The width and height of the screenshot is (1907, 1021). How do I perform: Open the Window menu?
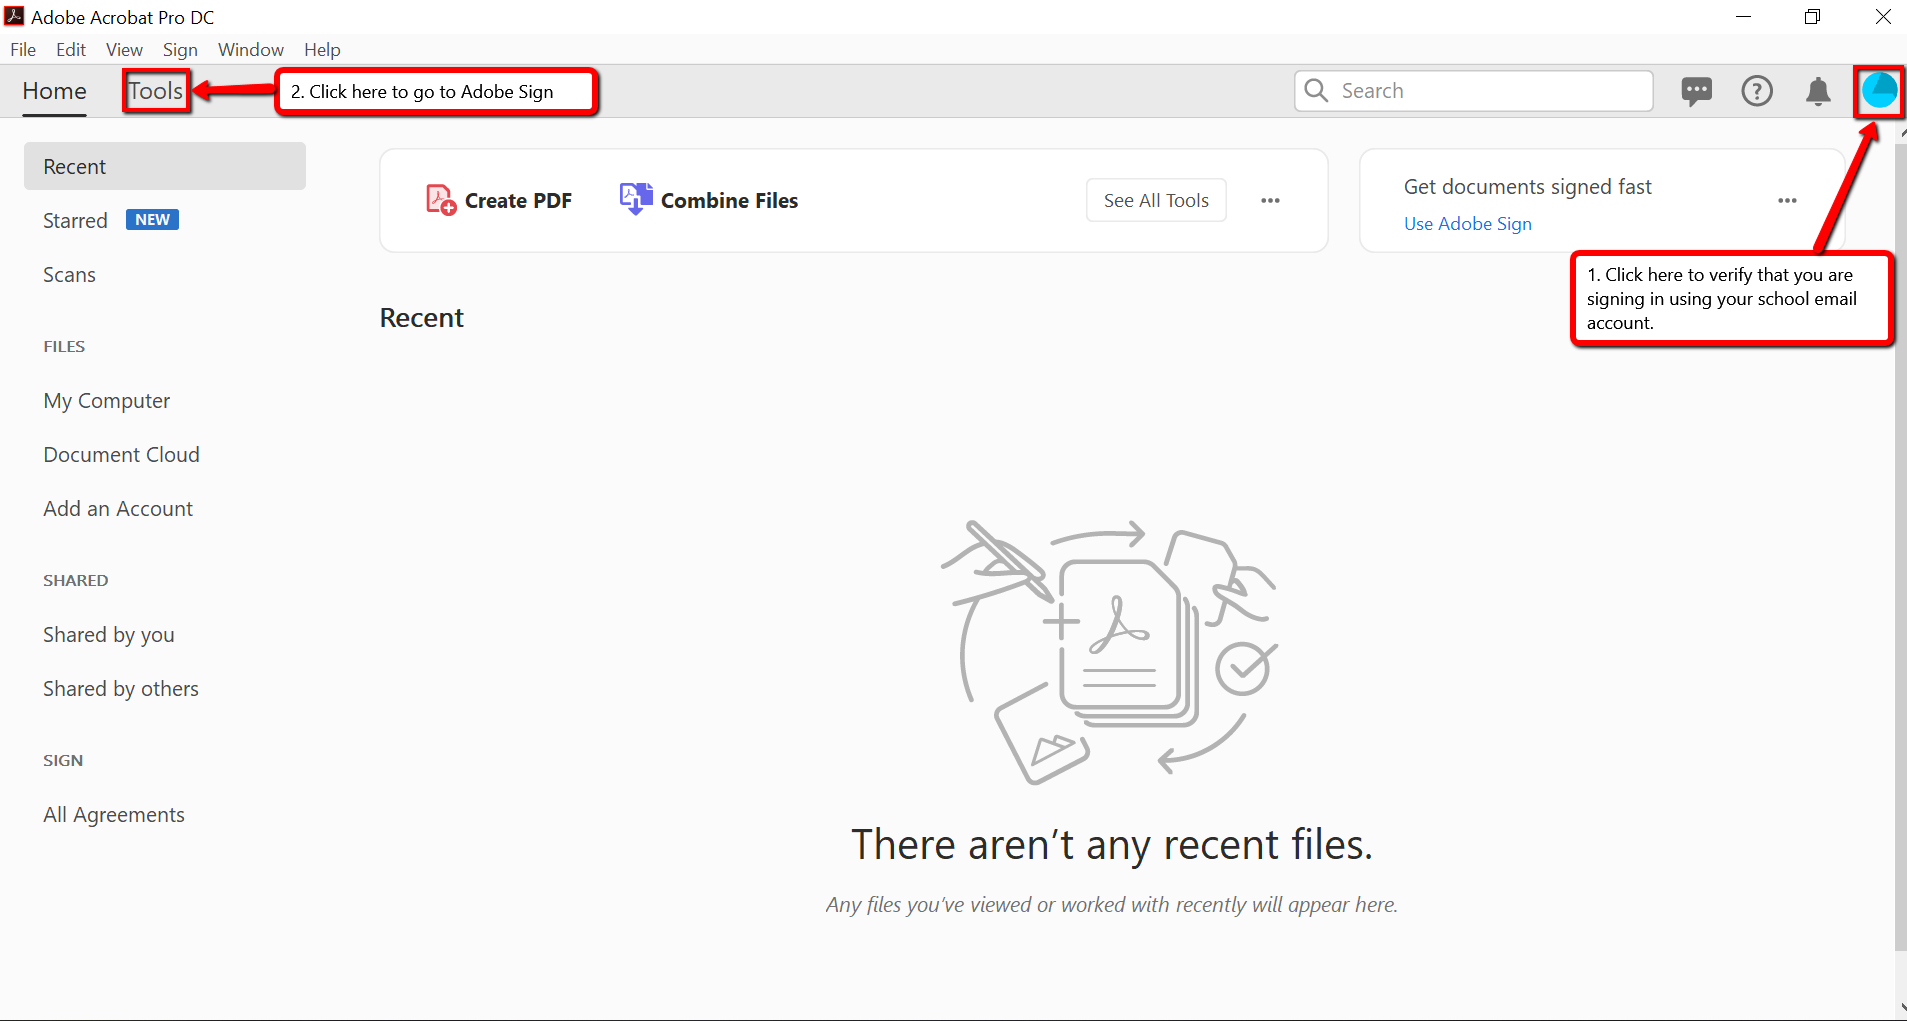click(251, 50)
